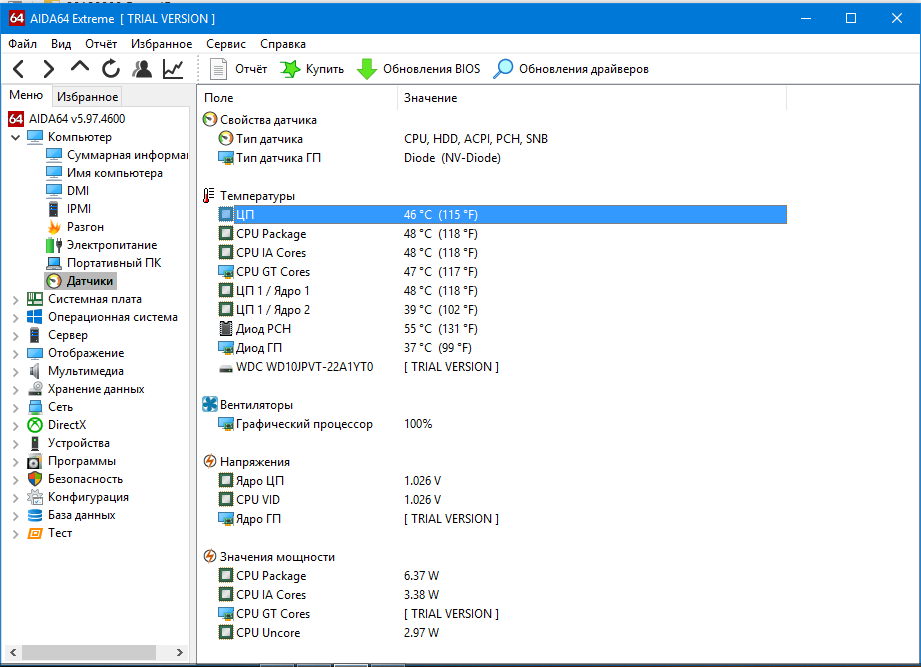Select the Графический процессор fan row

point(502,424)
